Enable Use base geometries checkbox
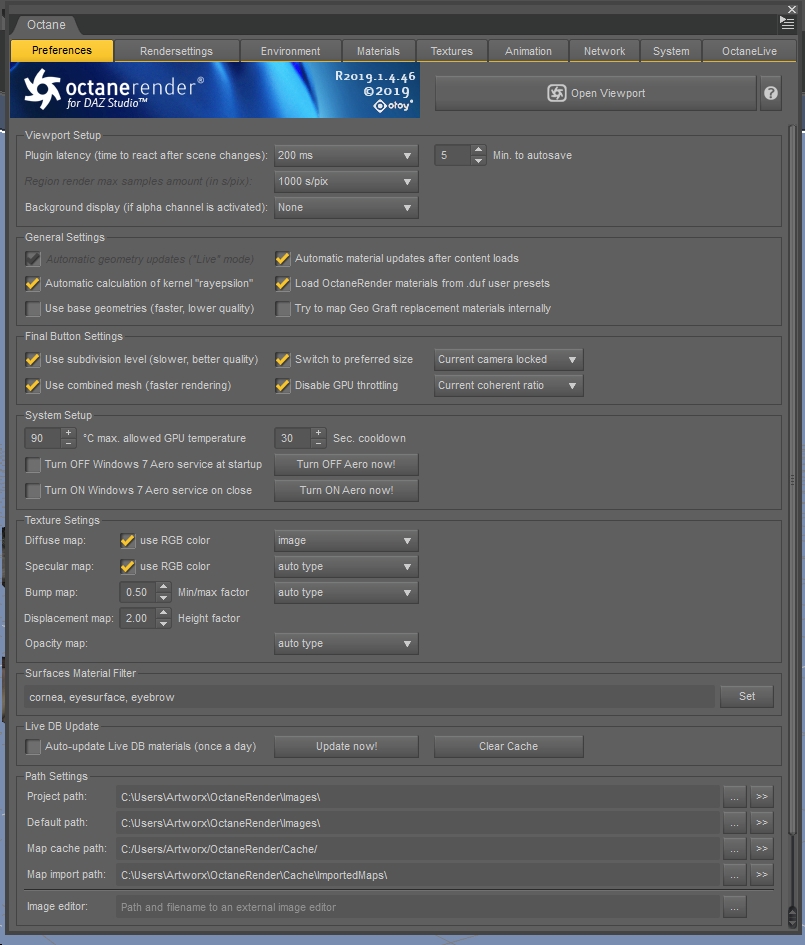 click(33, 309)
